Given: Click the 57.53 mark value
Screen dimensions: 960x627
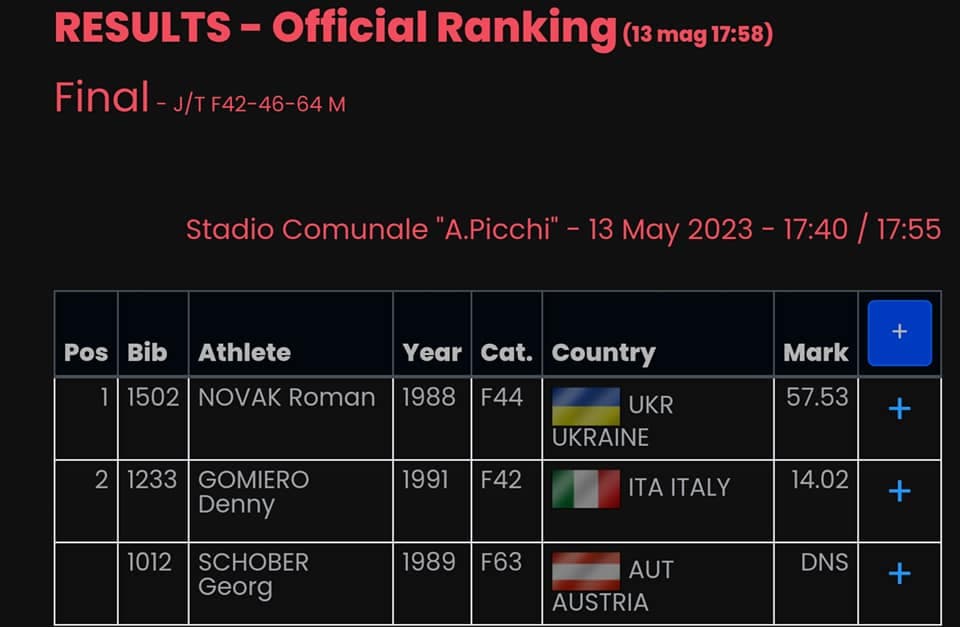Looking at the screenshot, I should 817,398.
